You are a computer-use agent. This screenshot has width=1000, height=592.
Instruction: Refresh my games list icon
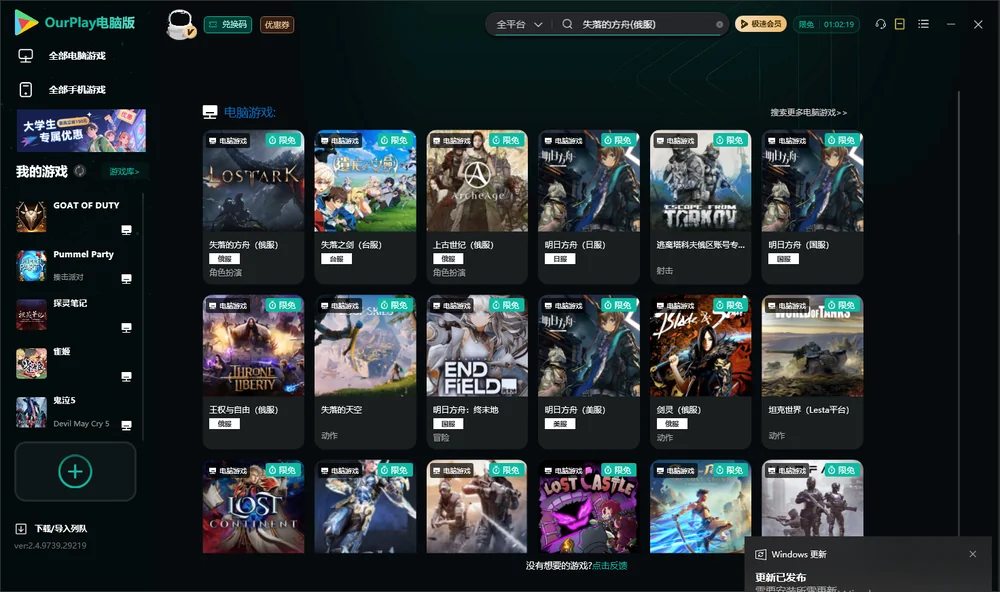pos(80,171)
